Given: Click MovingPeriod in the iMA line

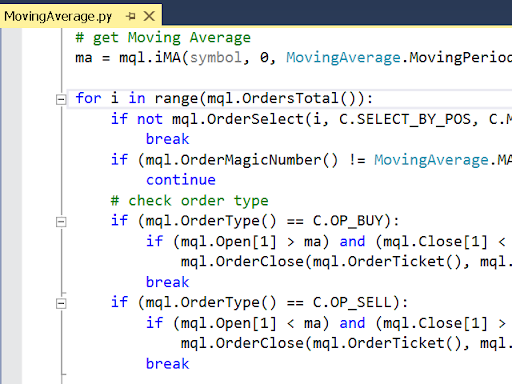Looking at the screenshot, I should tap(460, 58).
